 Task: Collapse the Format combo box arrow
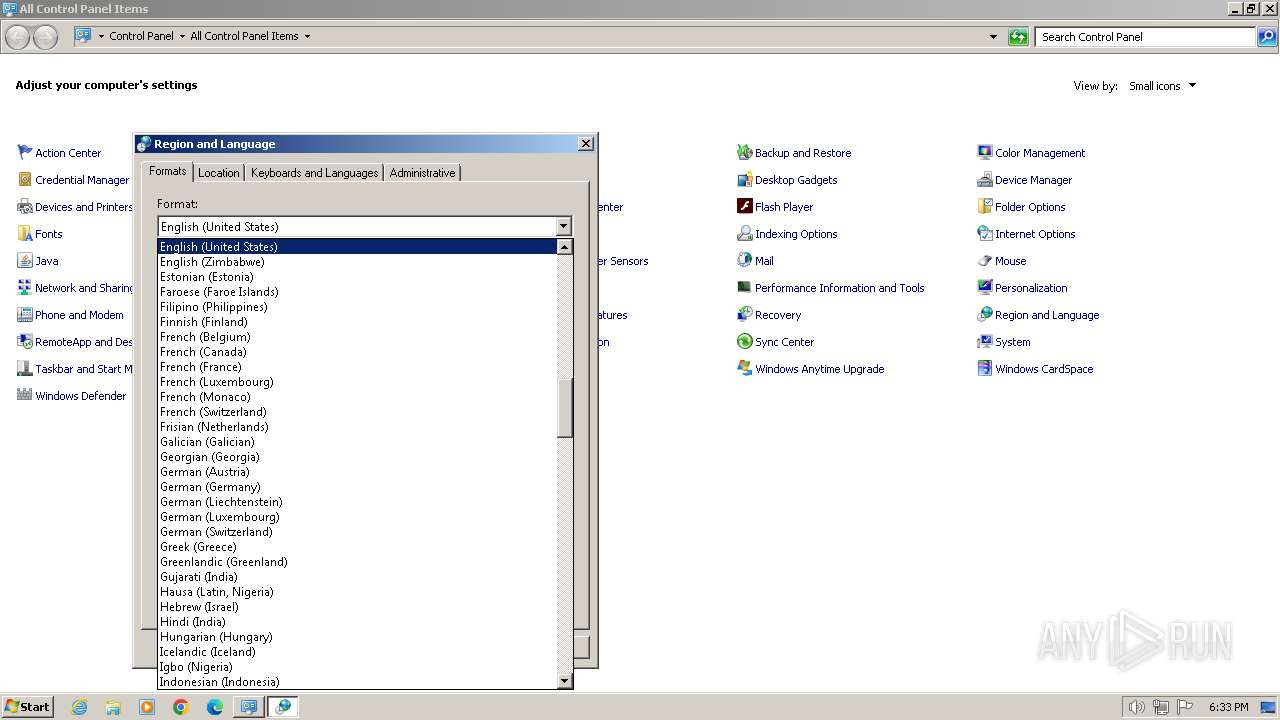pyautogui.click(x=563, y=227)
